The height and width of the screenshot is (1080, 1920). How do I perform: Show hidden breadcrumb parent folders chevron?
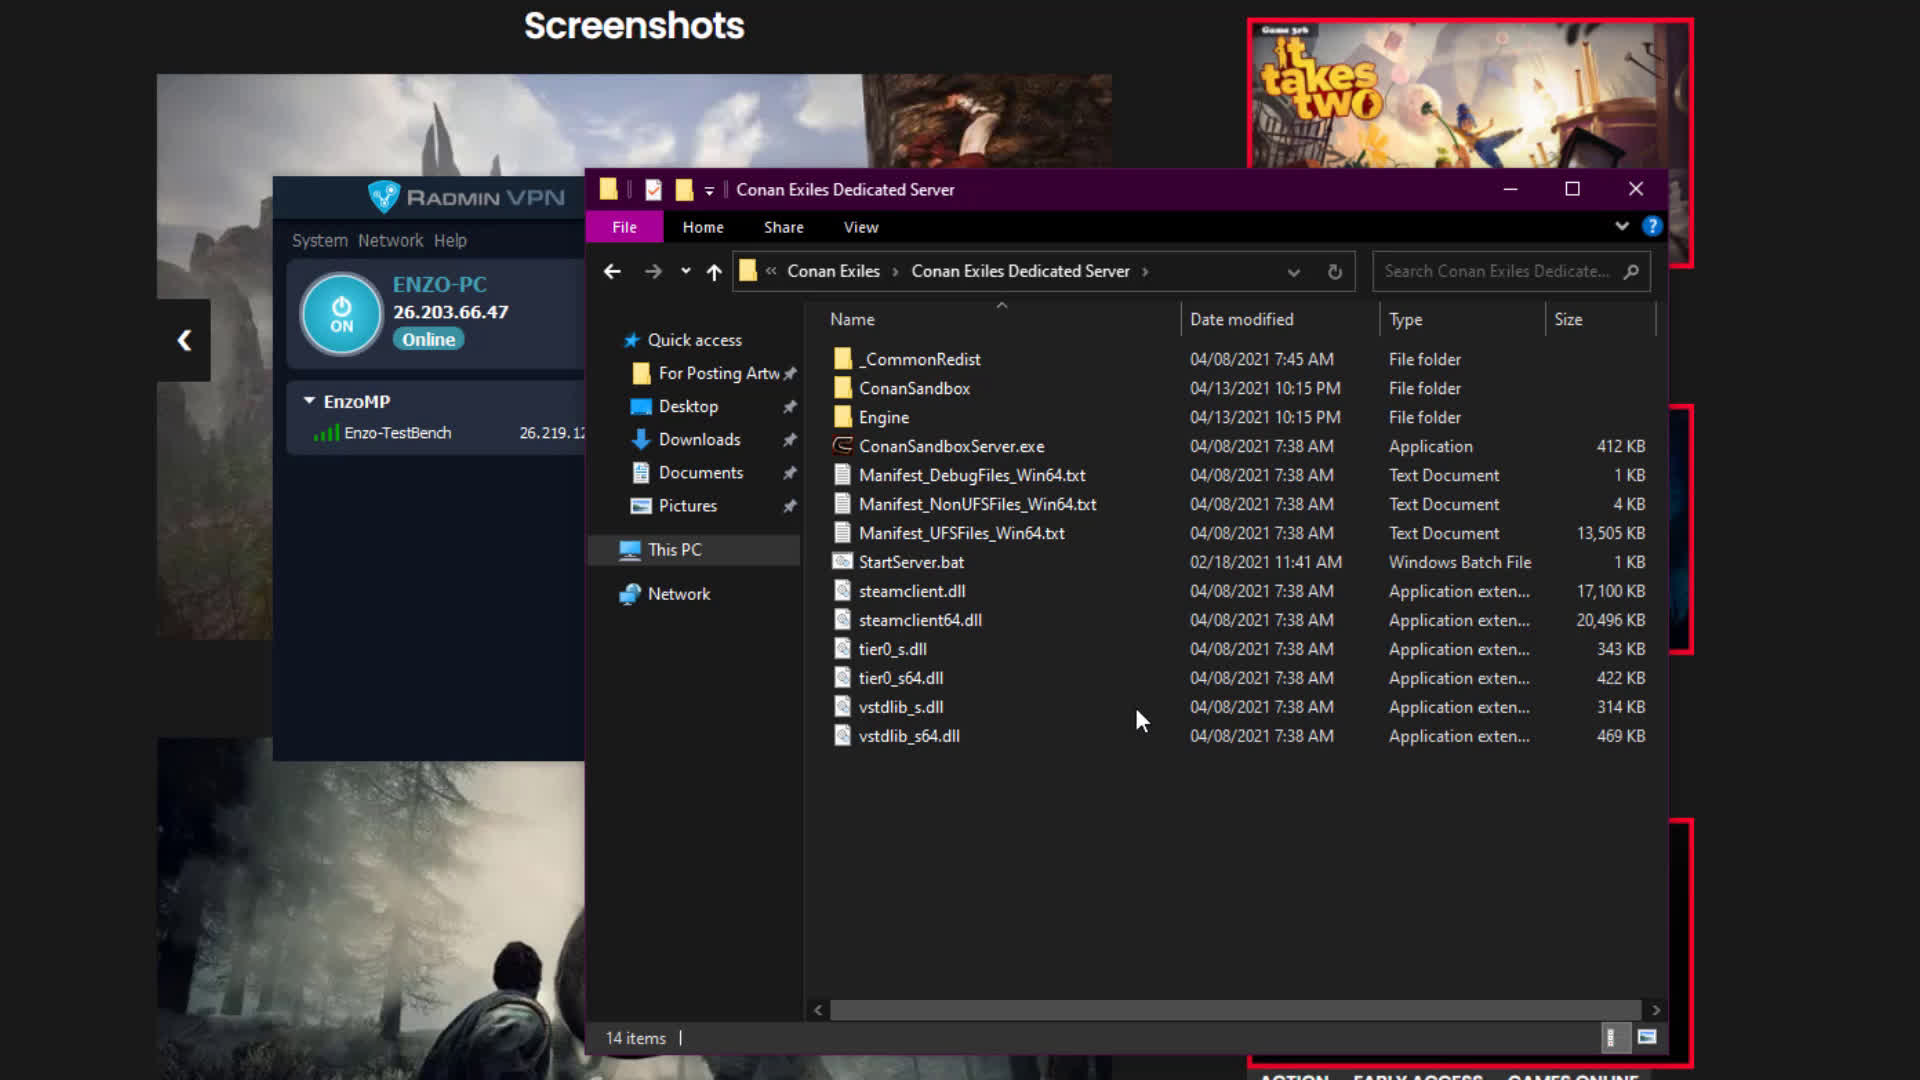pos(771,271)
